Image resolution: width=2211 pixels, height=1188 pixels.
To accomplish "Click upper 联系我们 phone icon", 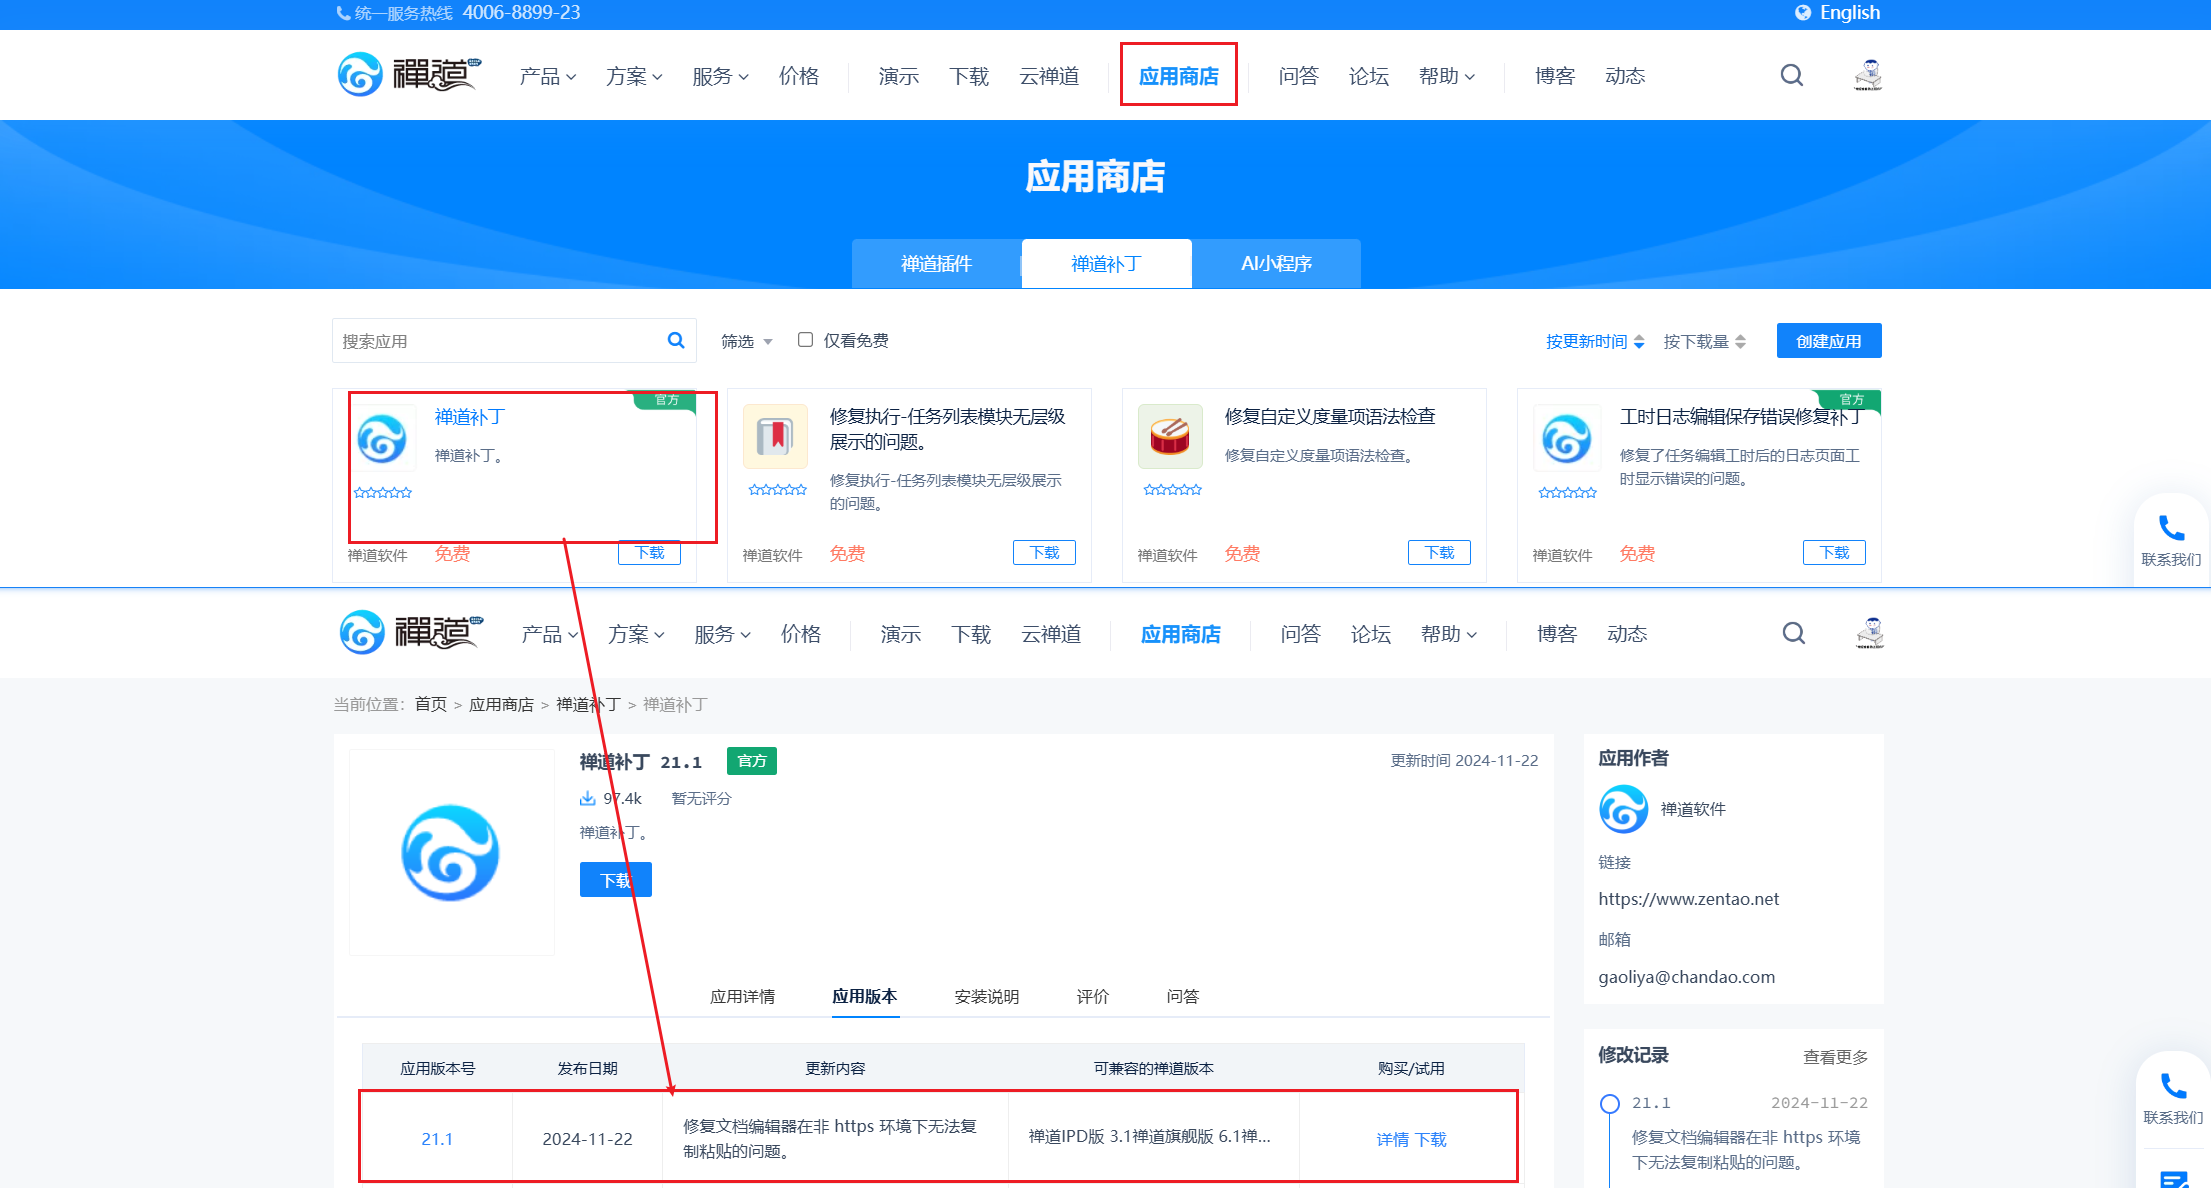I will point(2171,528).
